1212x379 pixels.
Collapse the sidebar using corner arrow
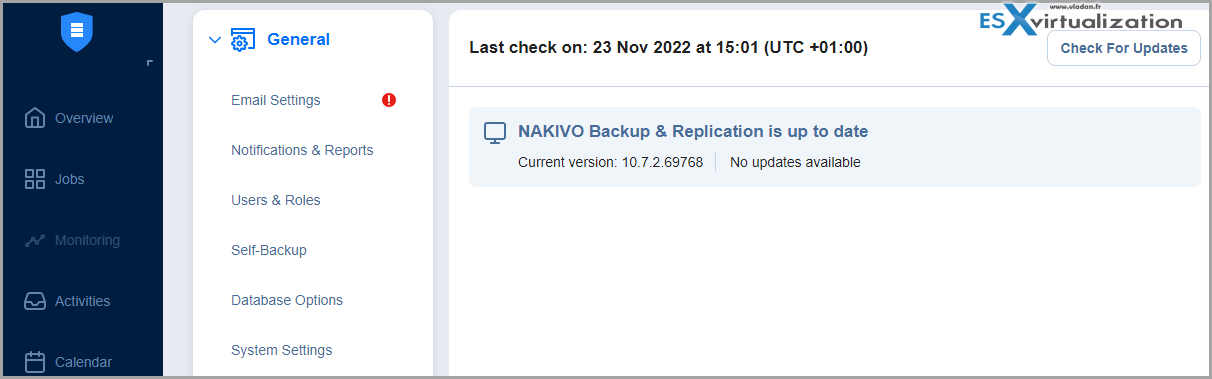pos(150,63)
